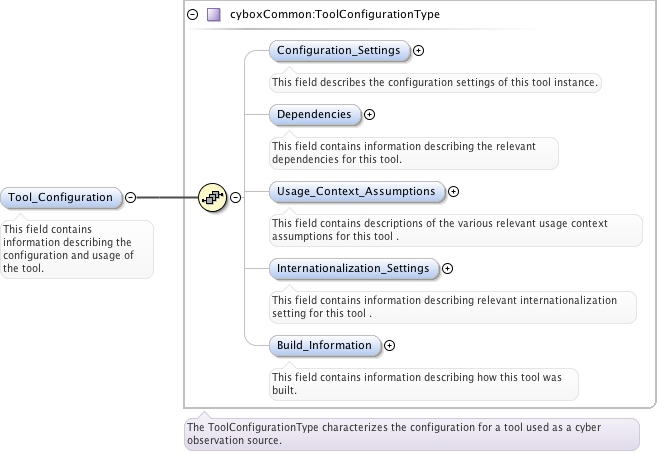Expand the Build_Information element
The height and width of the screenshot is (454, 658).
[389, 345]
